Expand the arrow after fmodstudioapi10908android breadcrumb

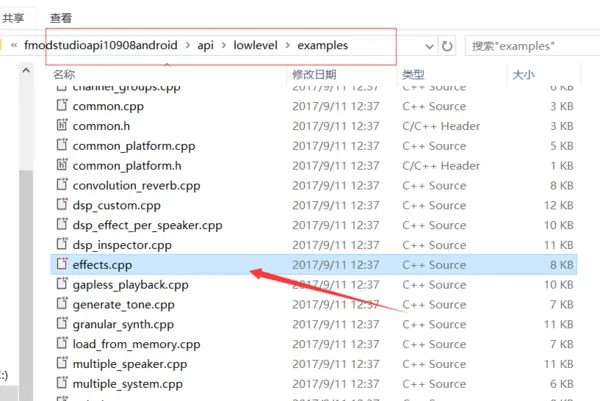[x=188, y=45]
